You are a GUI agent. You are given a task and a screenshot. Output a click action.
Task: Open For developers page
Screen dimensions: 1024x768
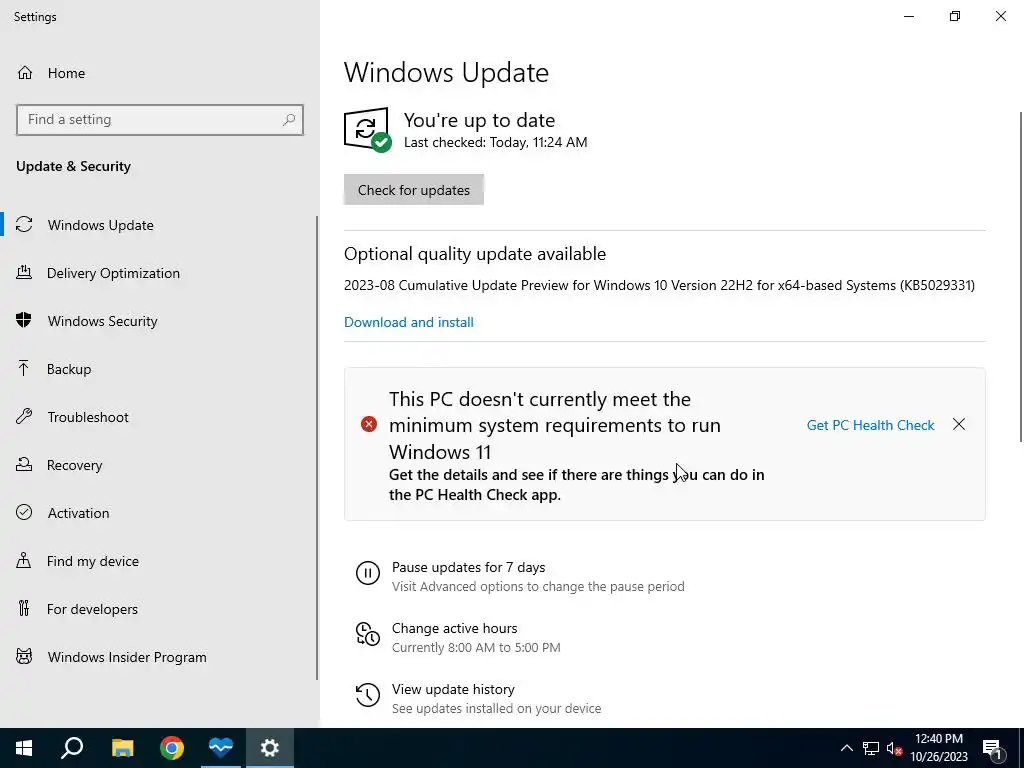pos(158,609)
